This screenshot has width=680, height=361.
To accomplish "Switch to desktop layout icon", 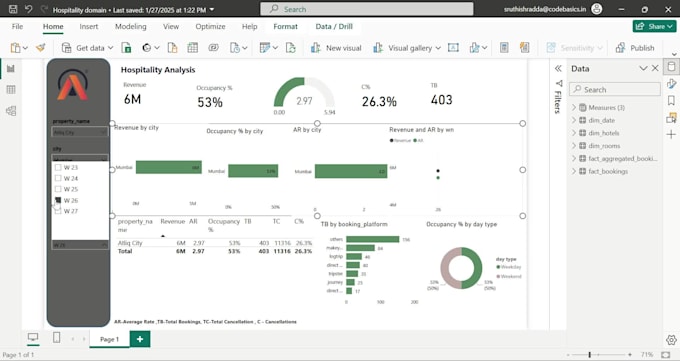I will [x=33, y=337].
